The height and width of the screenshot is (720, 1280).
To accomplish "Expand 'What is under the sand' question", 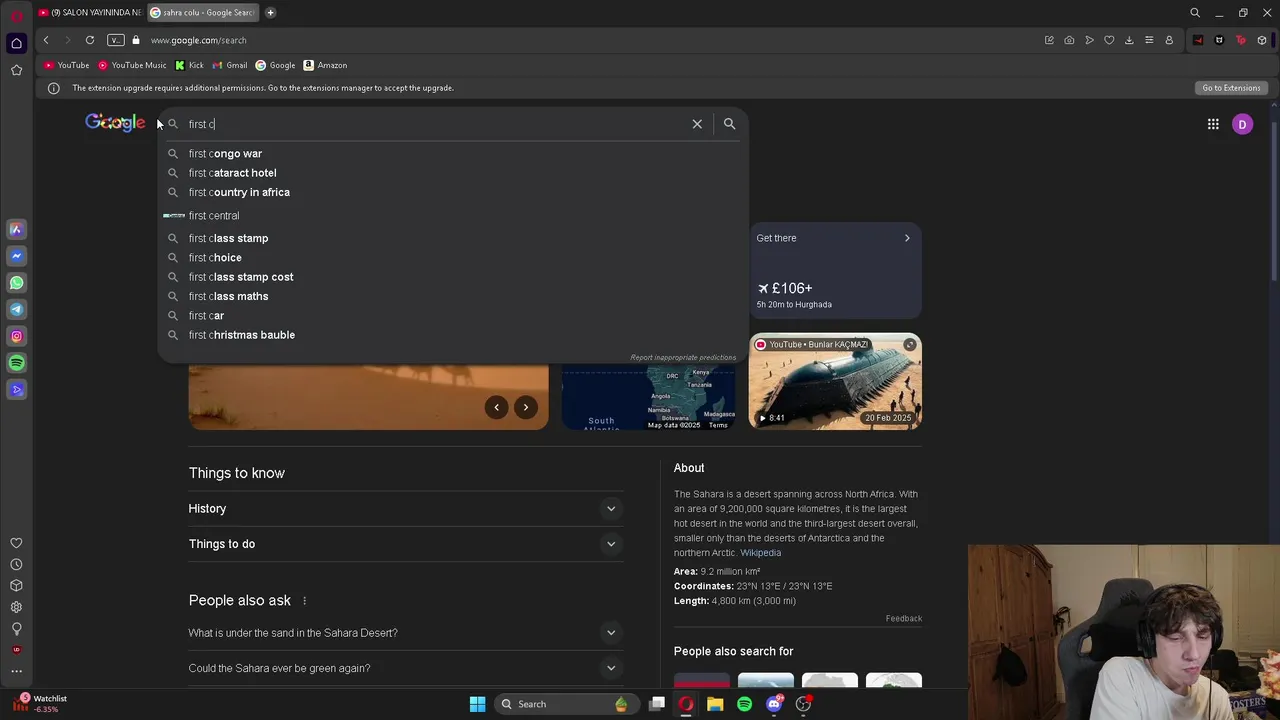I will [x=405, y=633].
